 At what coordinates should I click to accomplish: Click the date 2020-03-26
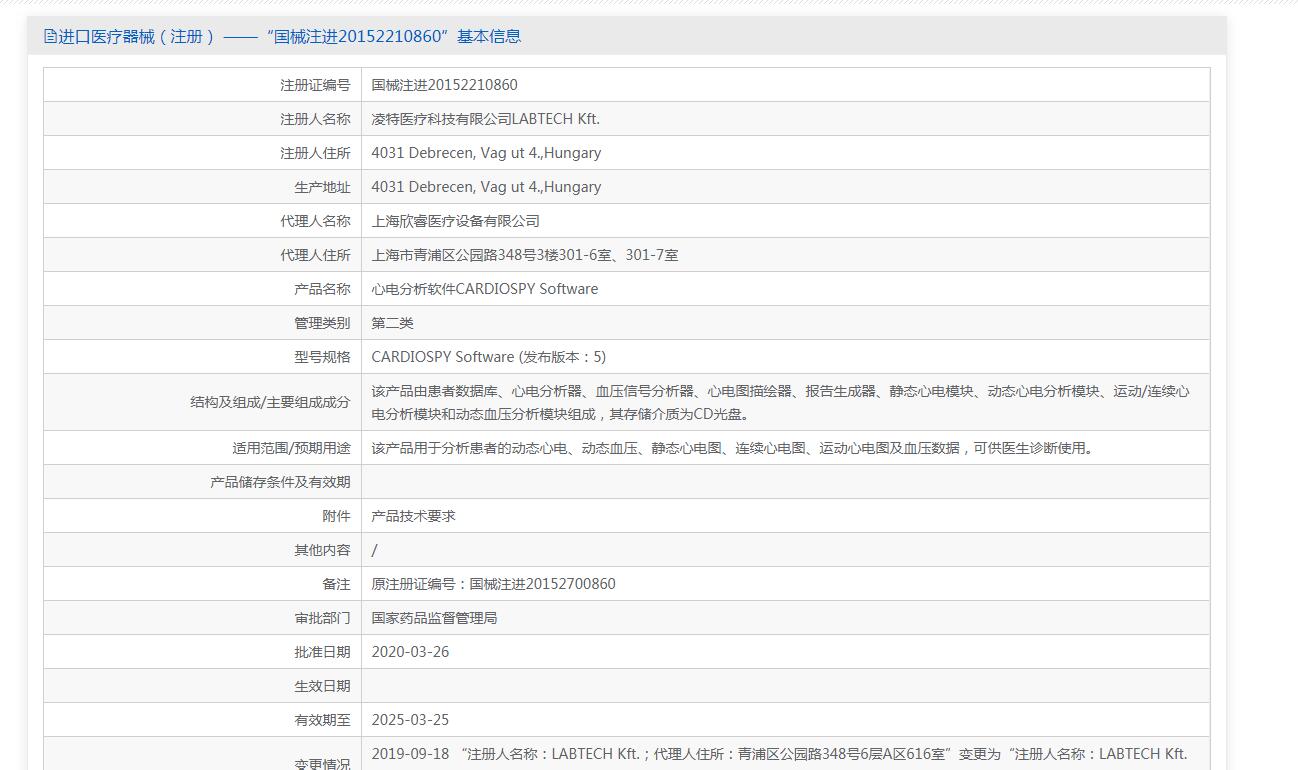(x=411, y=652)
